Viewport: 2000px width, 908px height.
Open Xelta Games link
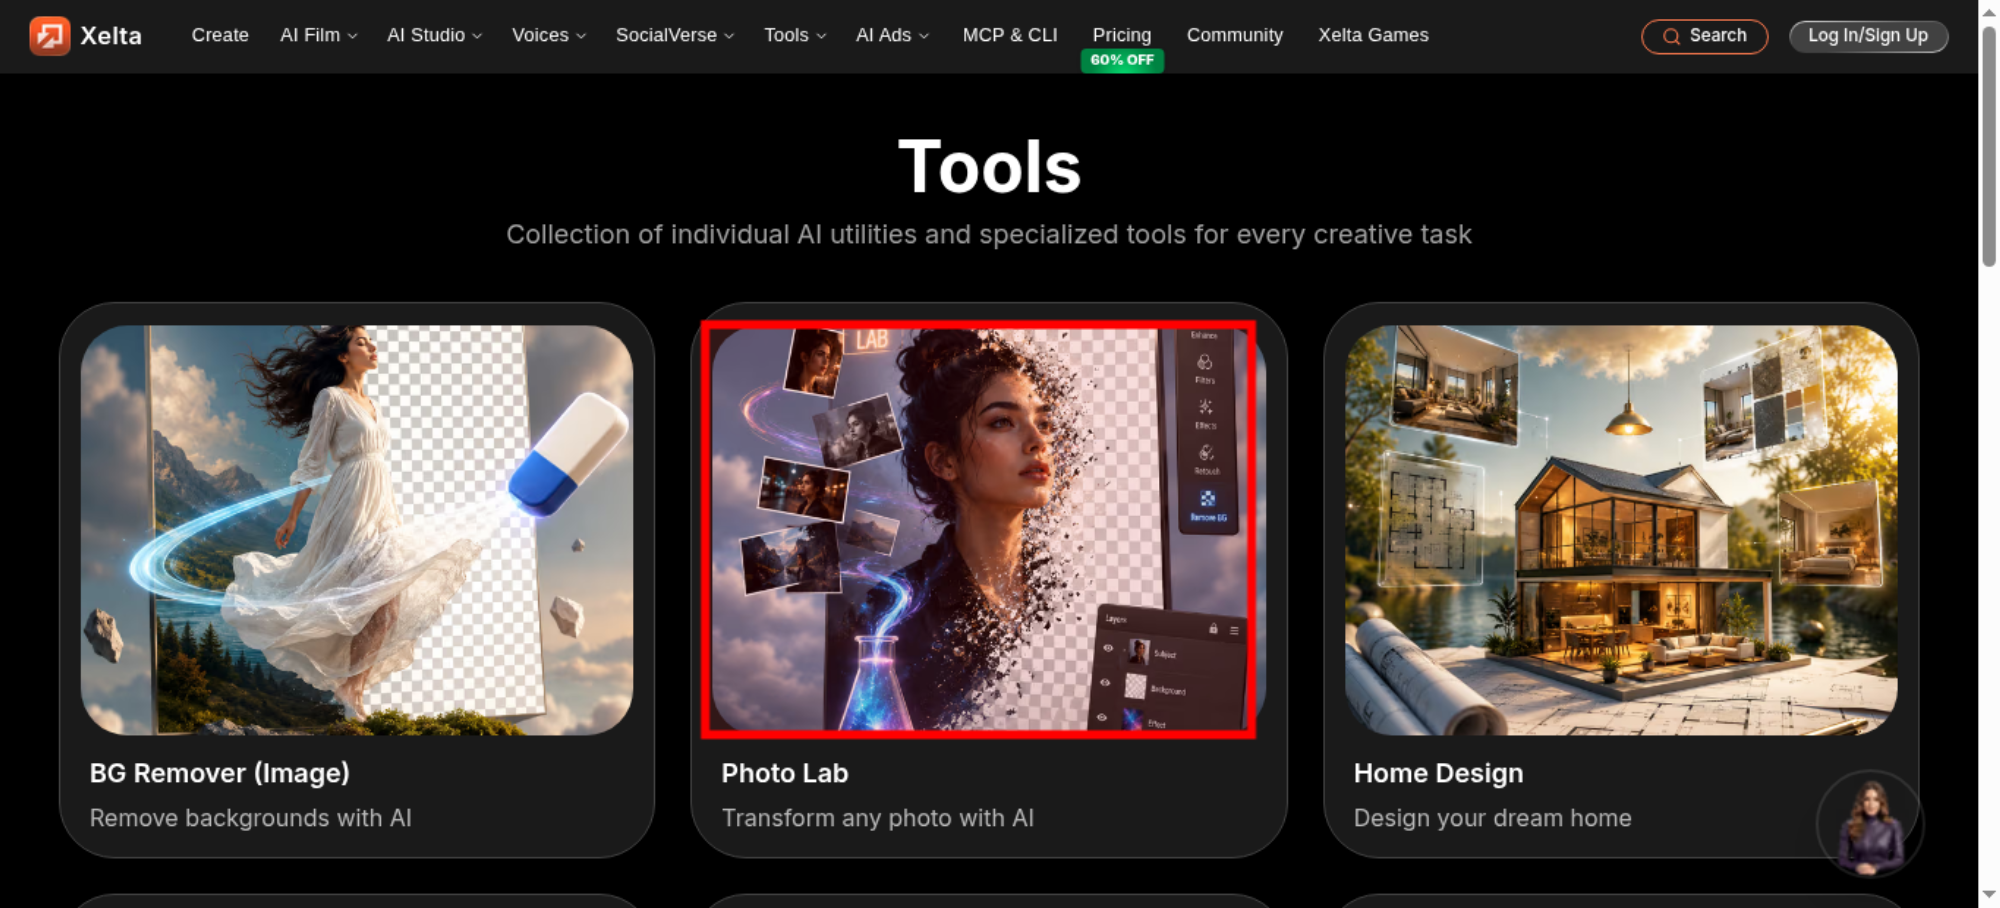click(x=1373, y=35)
